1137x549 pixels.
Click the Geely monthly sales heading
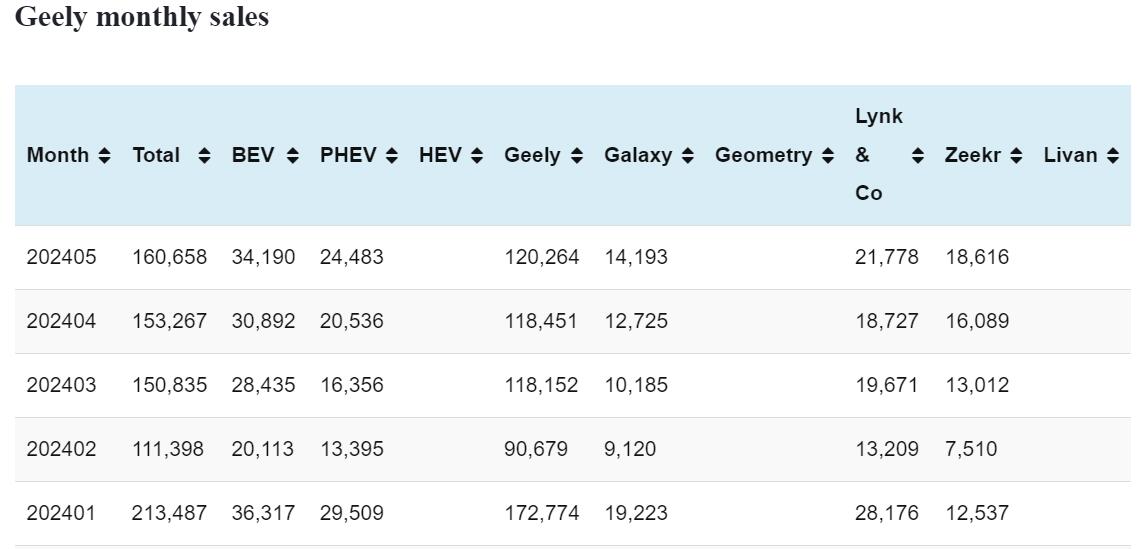pyautogui.click(x=142, y=17)
